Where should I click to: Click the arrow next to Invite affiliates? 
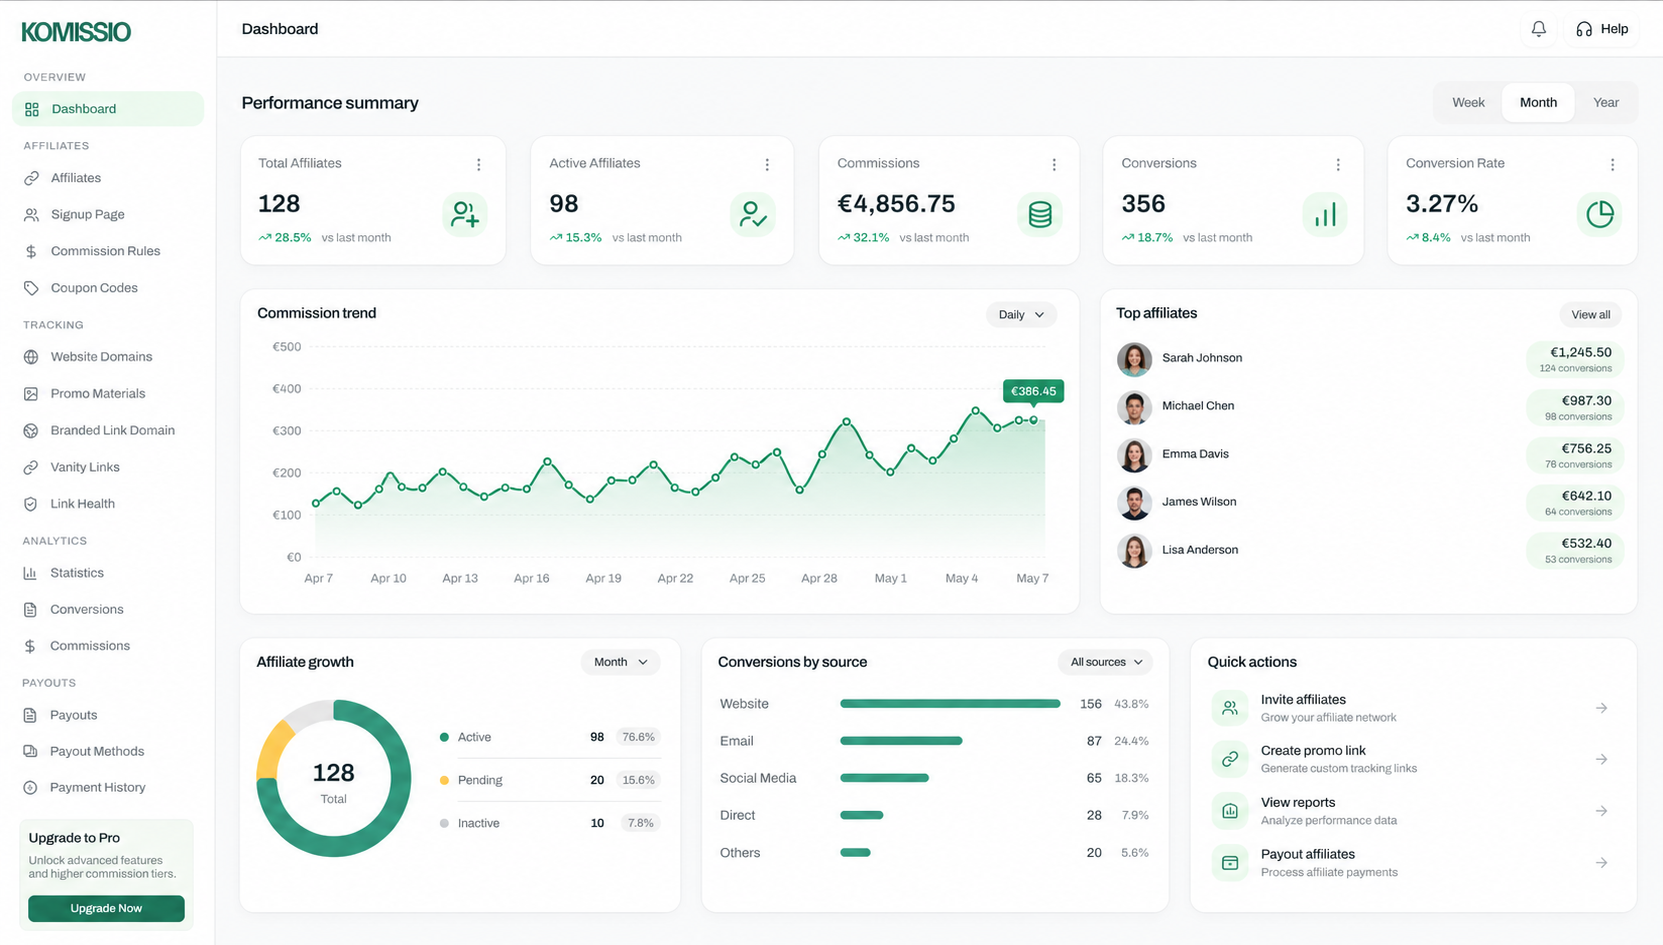tap(1601, 708)
